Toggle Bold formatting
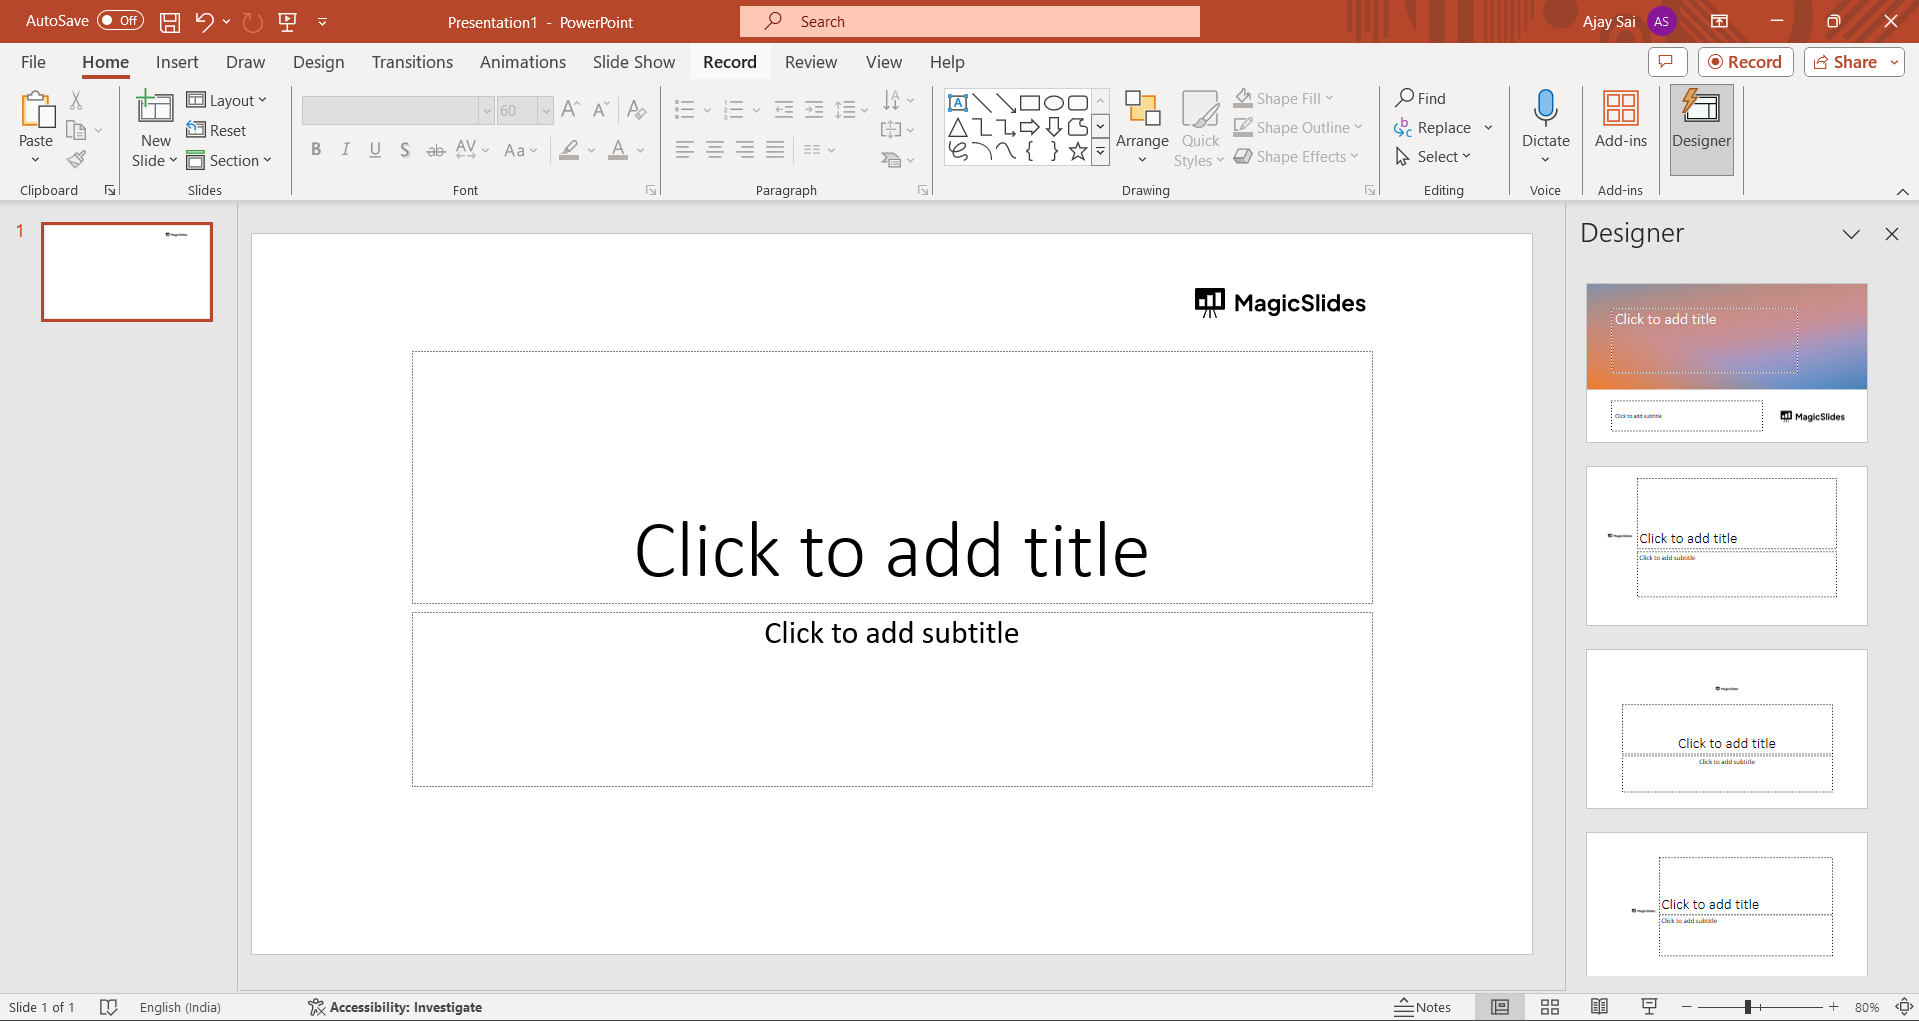The height and width of the screenshot is (1021, 1919). click(x=316, y=150)
